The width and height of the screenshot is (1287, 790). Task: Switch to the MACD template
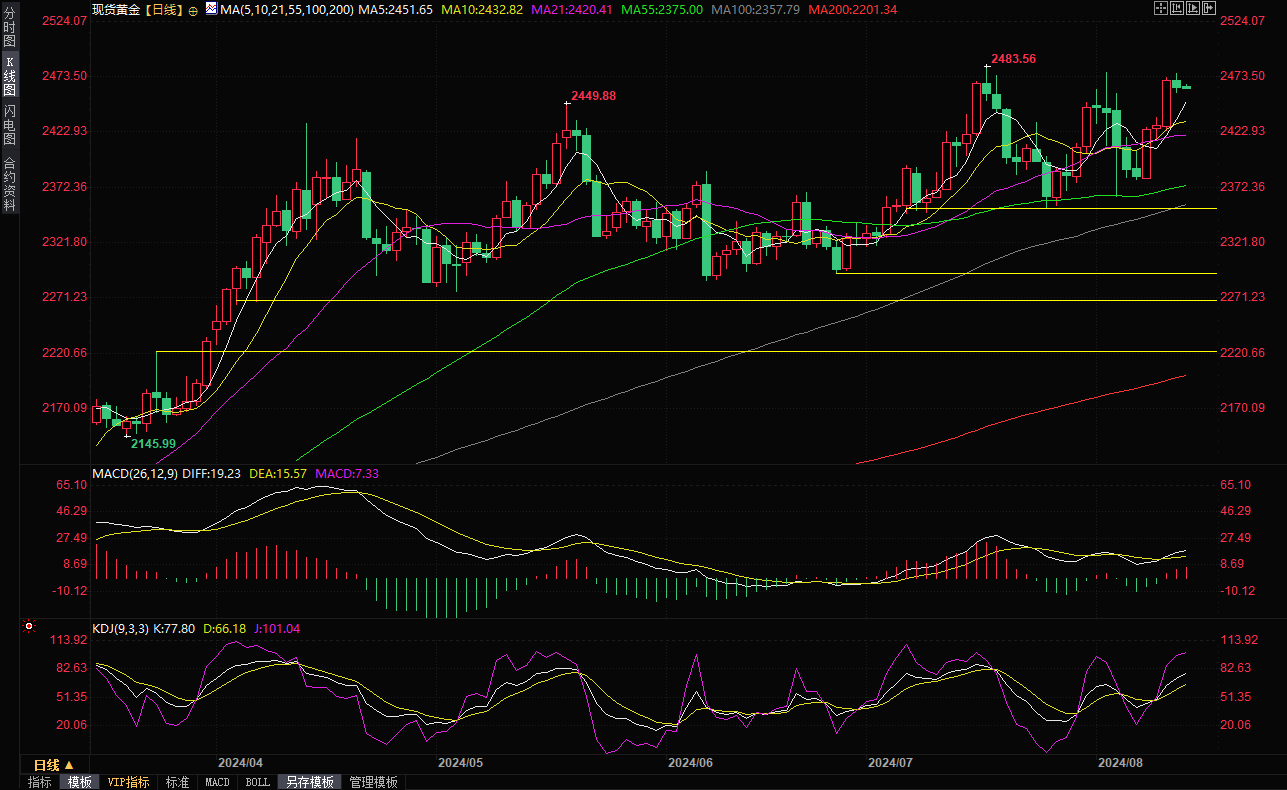217,782
